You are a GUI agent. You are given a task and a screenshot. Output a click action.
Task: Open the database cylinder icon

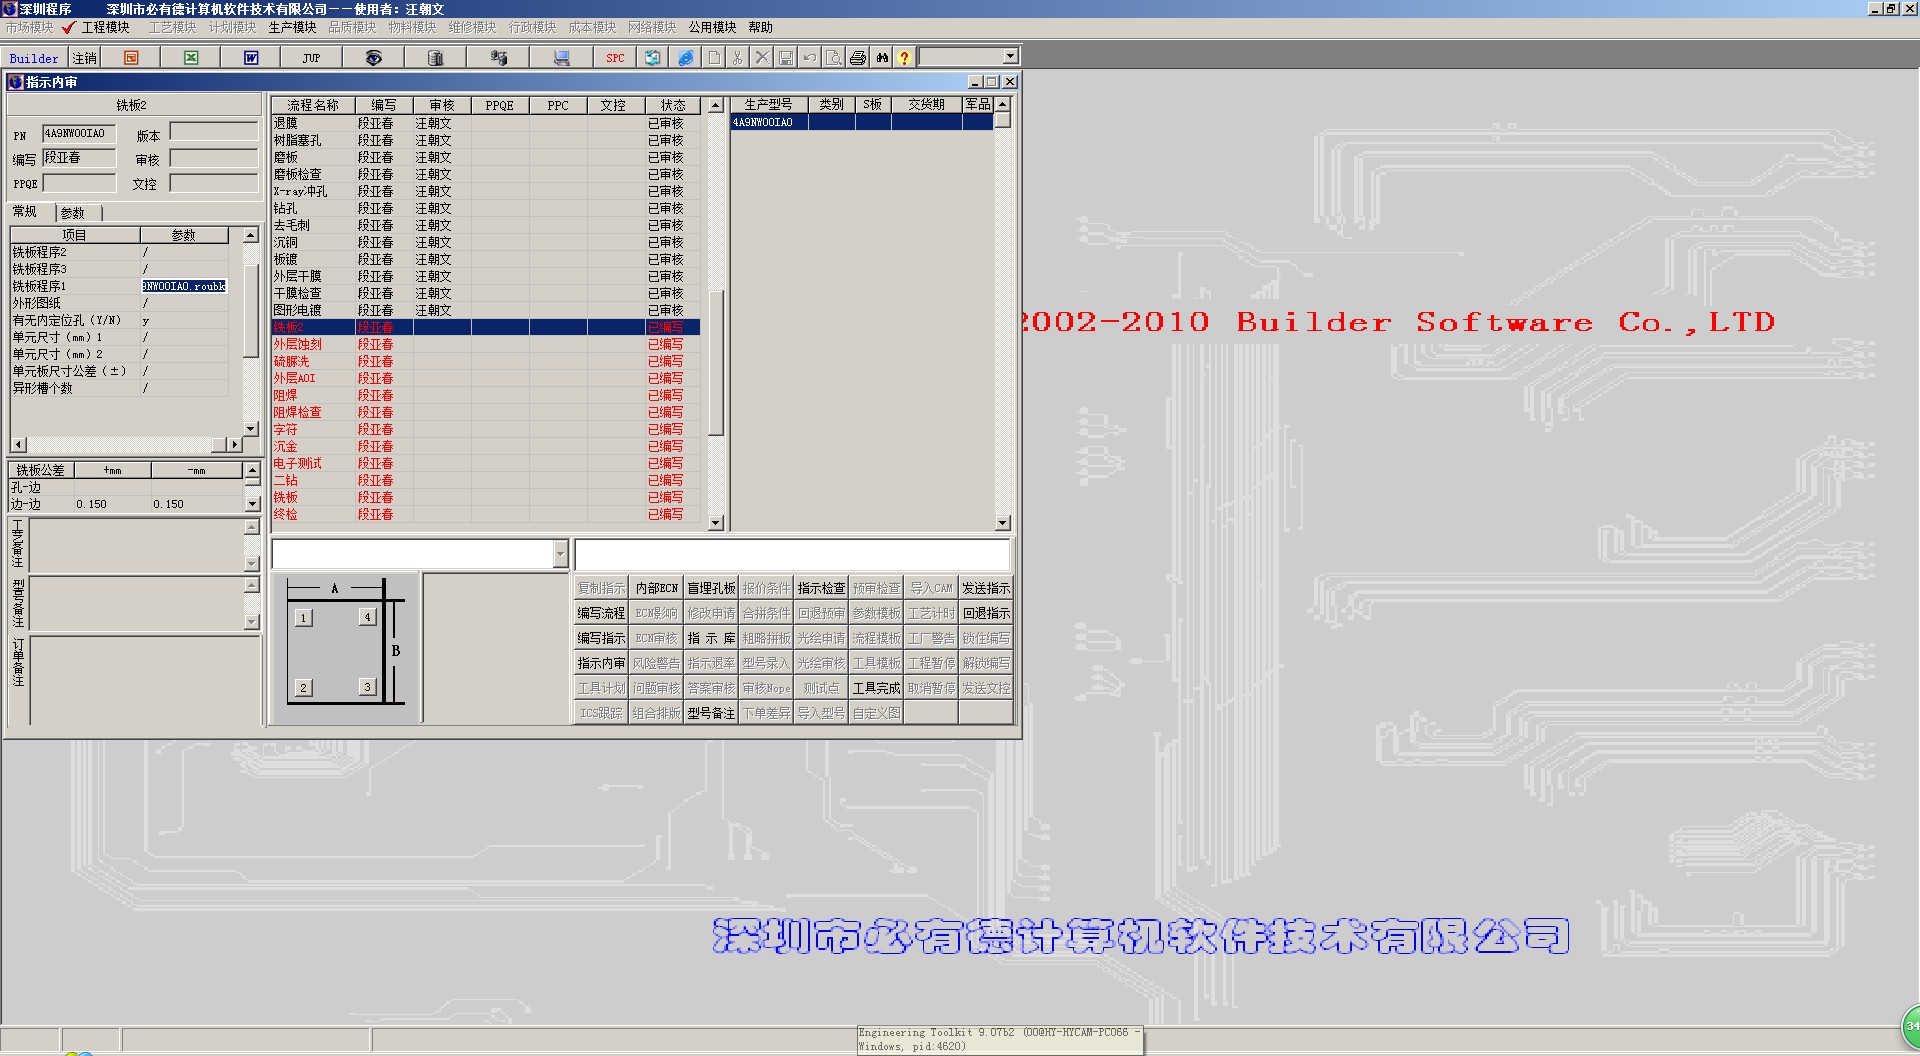click(x=435, y=58)
